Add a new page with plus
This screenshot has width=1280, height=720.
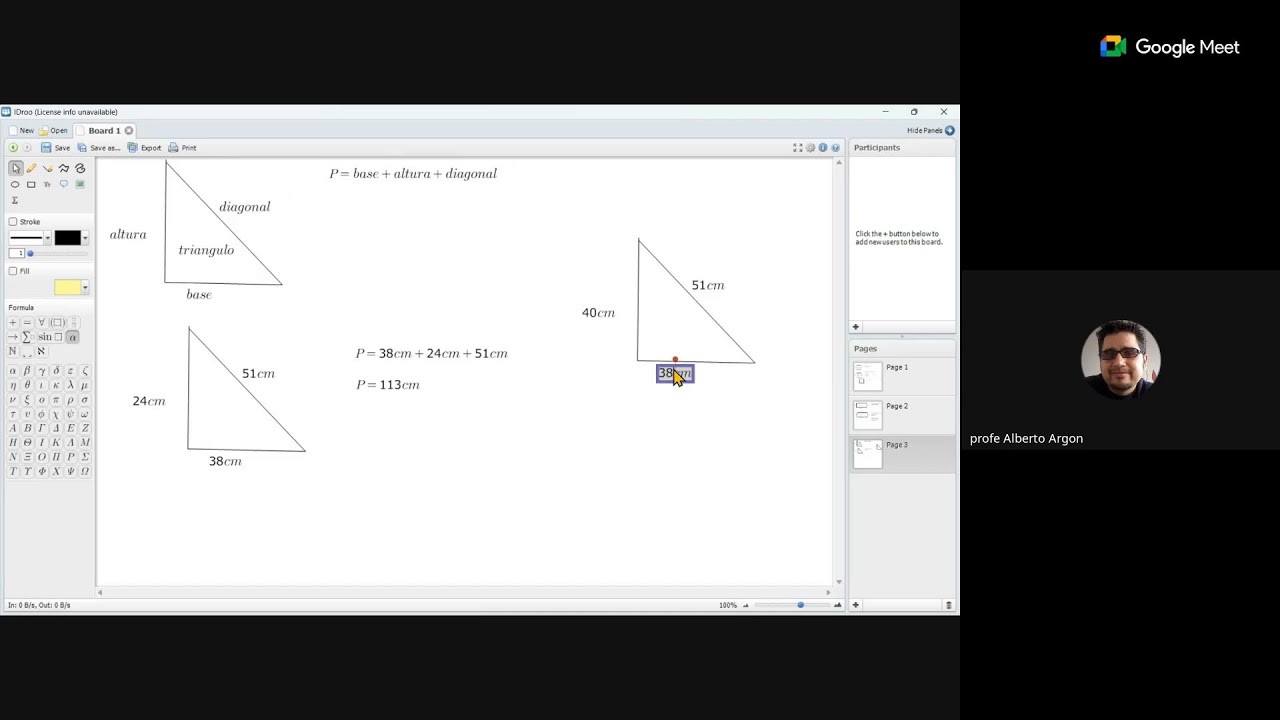click(855, 605)
